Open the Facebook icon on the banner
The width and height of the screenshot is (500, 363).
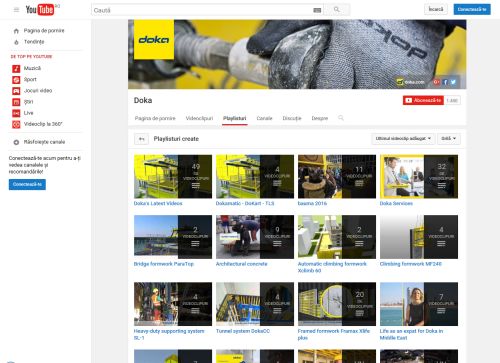pyautogui.click(x=445, y=82)
